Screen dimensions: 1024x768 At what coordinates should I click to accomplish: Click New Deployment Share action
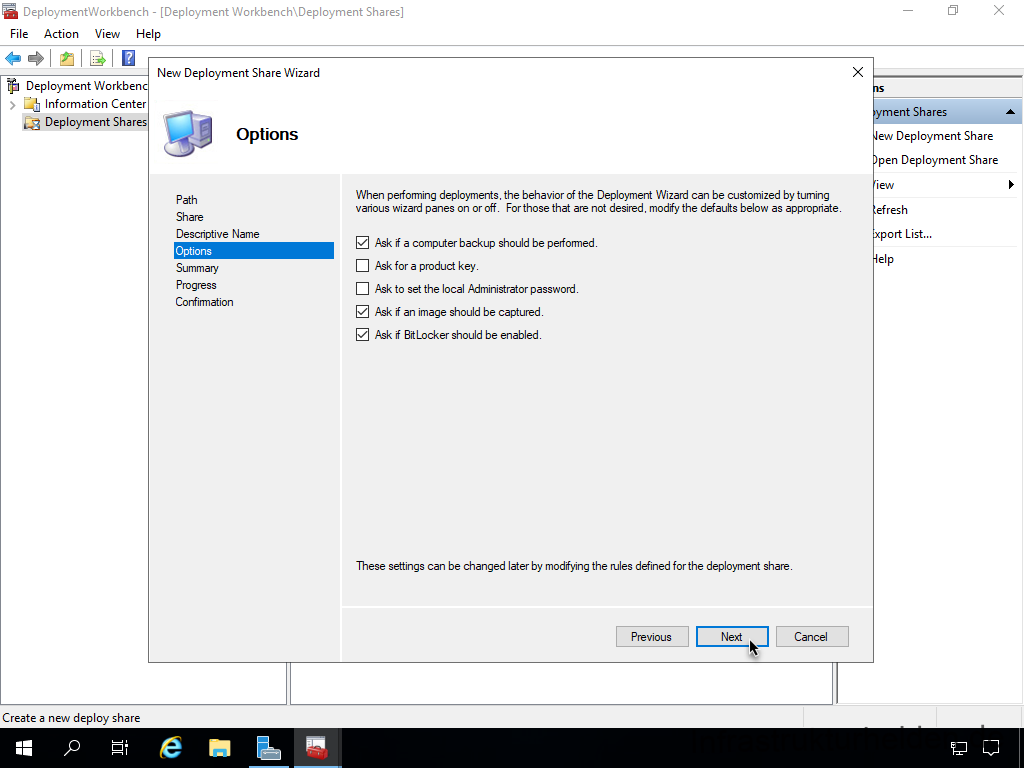pos(933,136)
